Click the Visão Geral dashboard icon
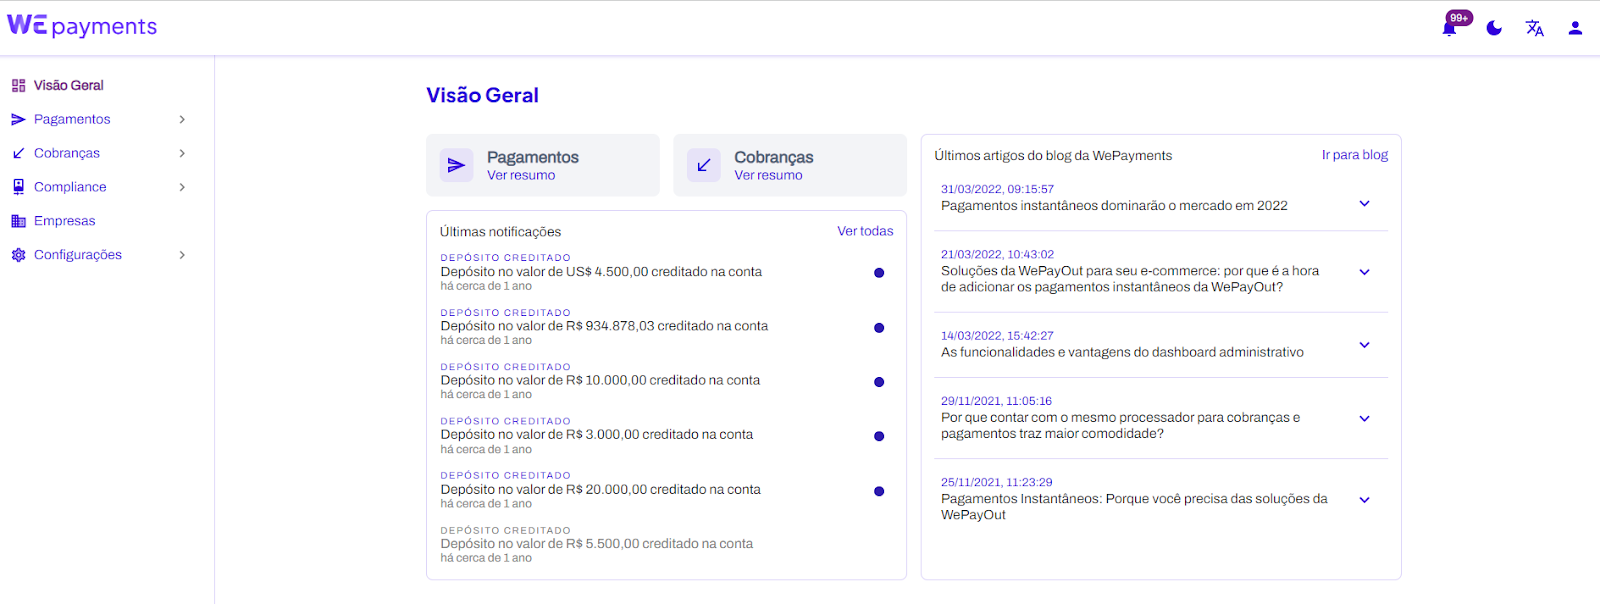Image resolution: width=1600 pixels, height=604 pixels. [18, 86]
